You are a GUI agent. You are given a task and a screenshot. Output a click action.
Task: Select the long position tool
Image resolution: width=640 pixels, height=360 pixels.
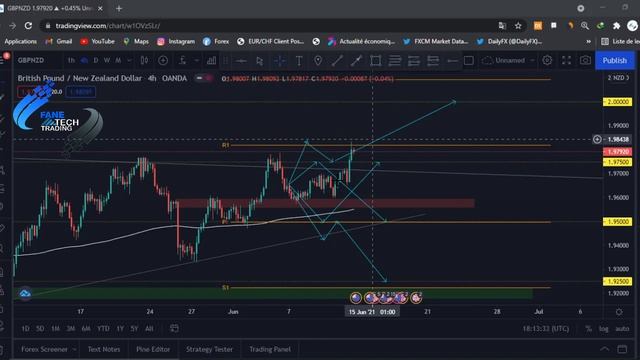click(414, 61)
